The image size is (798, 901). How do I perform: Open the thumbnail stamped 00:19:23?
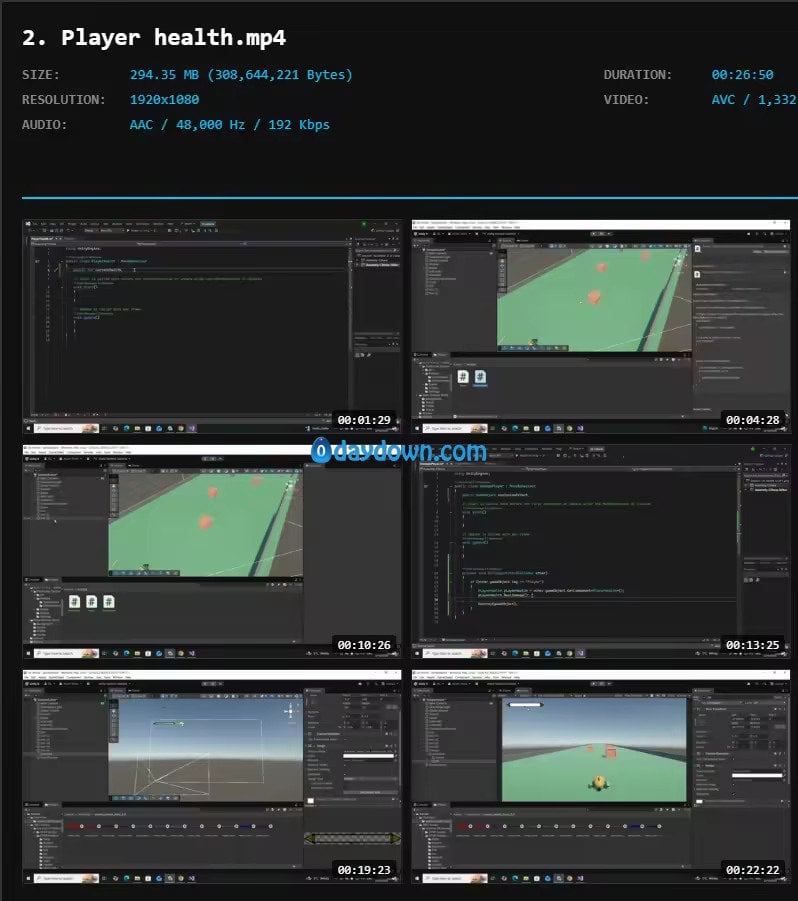(211, 776)
